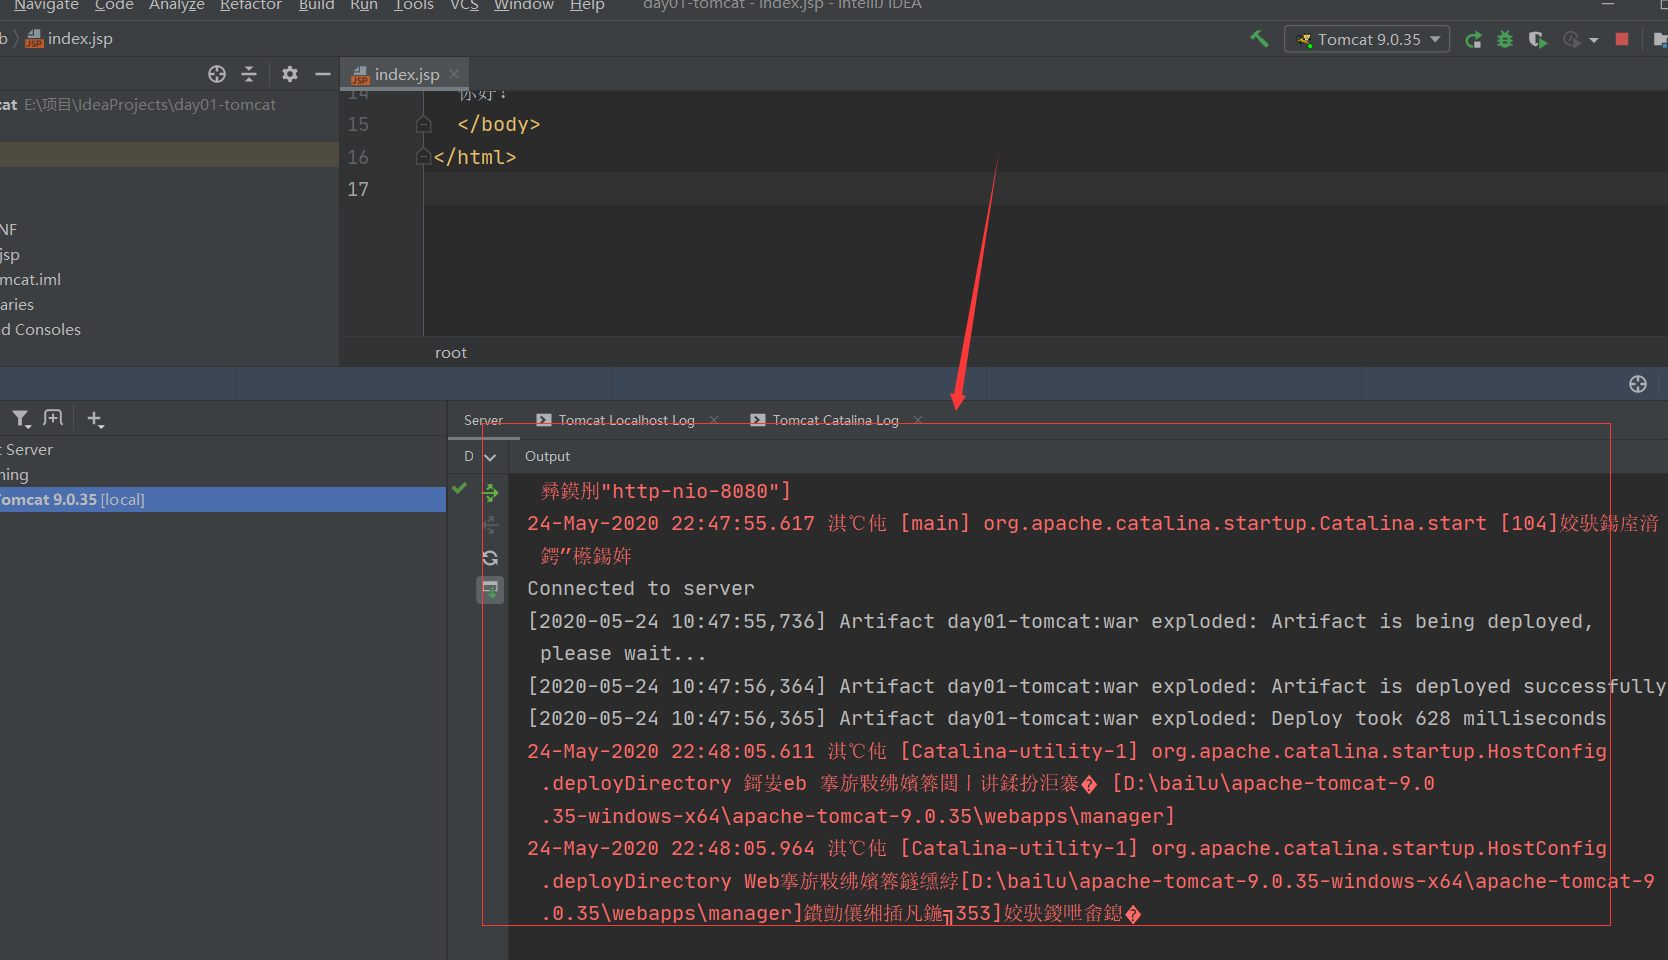Open the Tools menu
1668x960 pixels.
point(414,5)
